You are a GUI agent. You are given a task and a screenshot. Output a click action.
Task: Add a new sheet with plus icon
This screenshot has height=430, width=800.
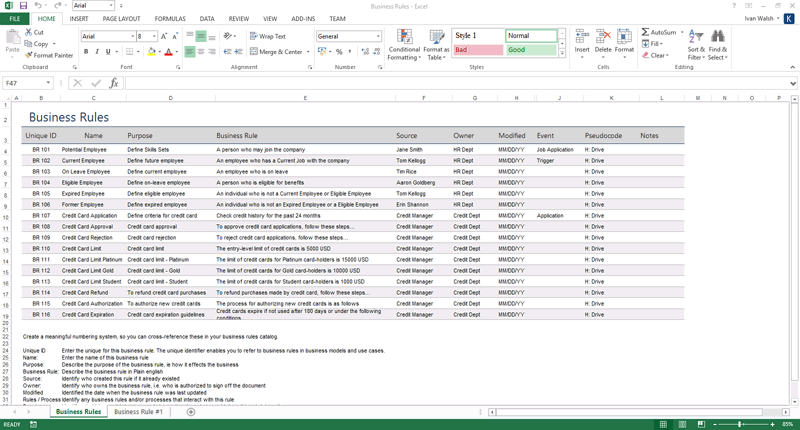pyautogui.click(x=191, y=412)
